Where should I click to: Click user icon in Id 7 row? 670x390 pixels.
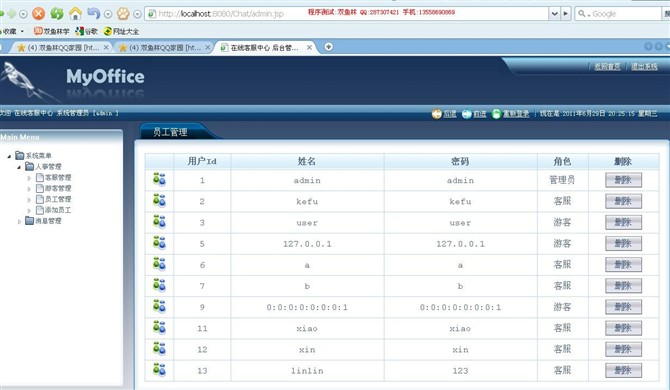pos(159,285)
